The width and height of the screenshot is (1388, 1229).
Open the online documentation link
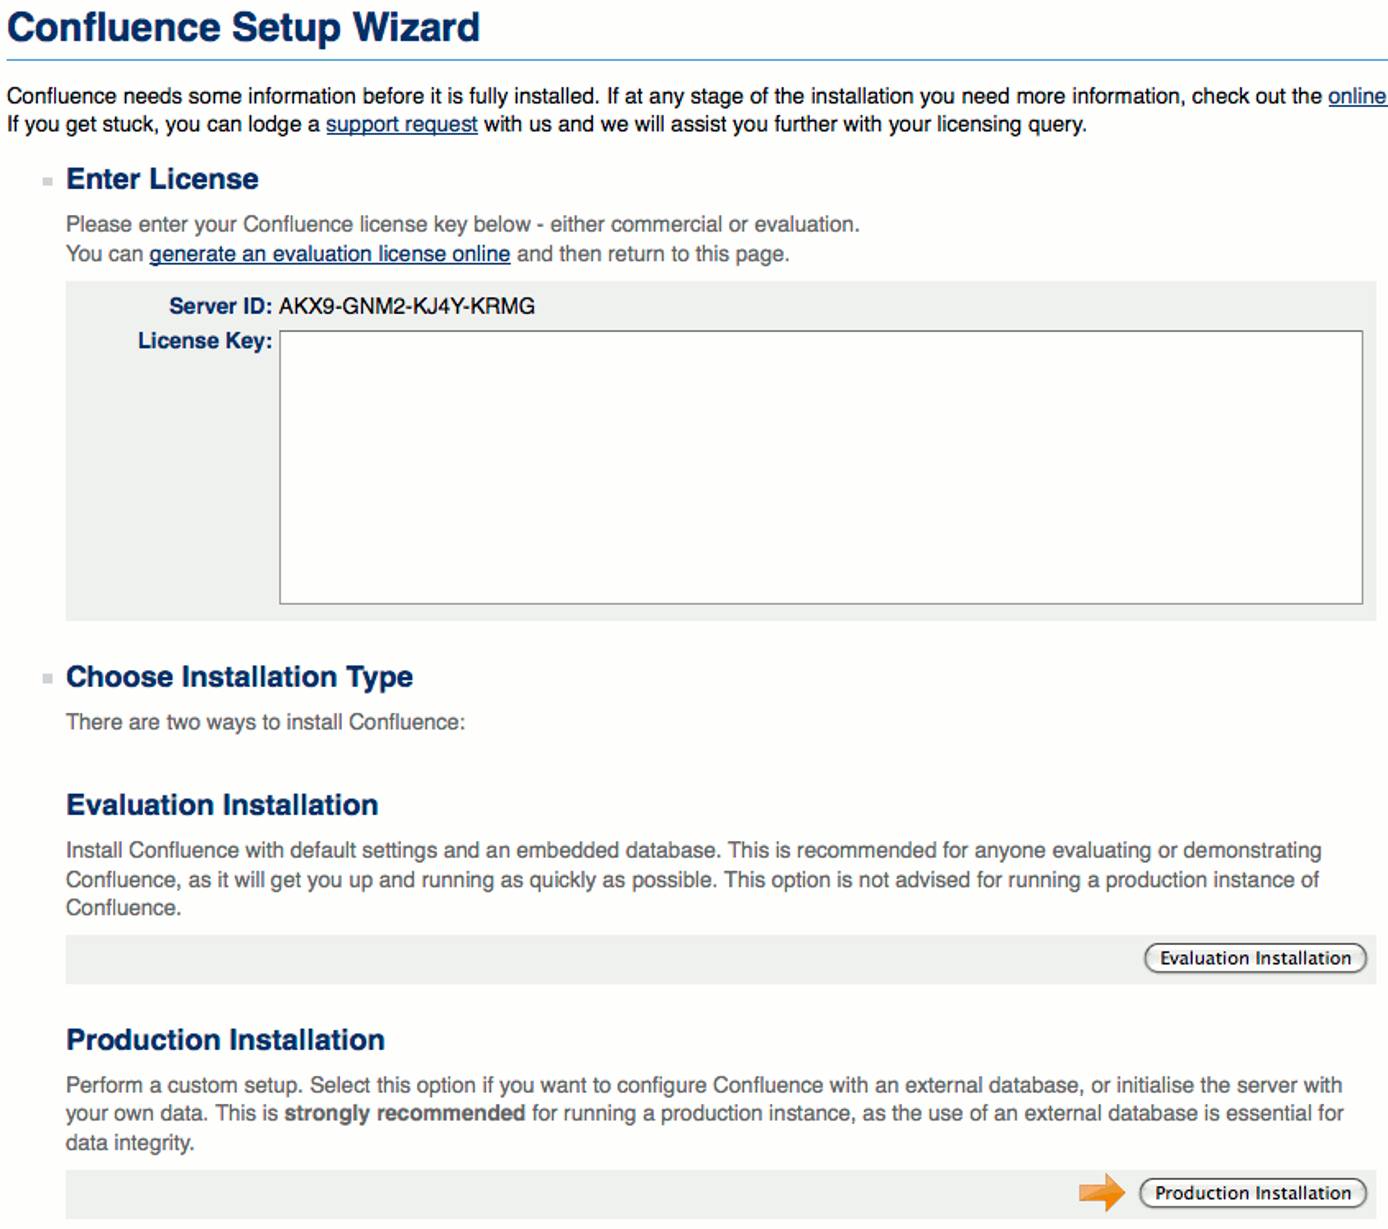point(1356,95)
